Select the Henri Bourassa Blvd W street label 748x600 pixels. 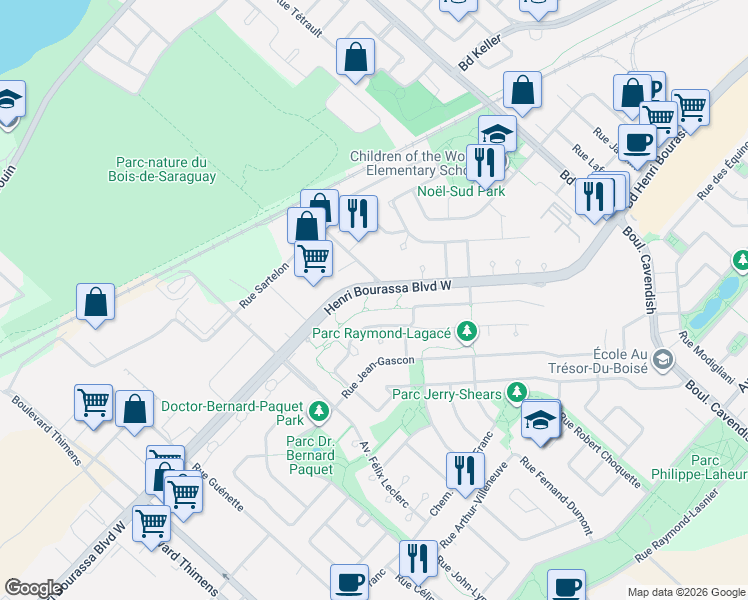pos(387,296)
